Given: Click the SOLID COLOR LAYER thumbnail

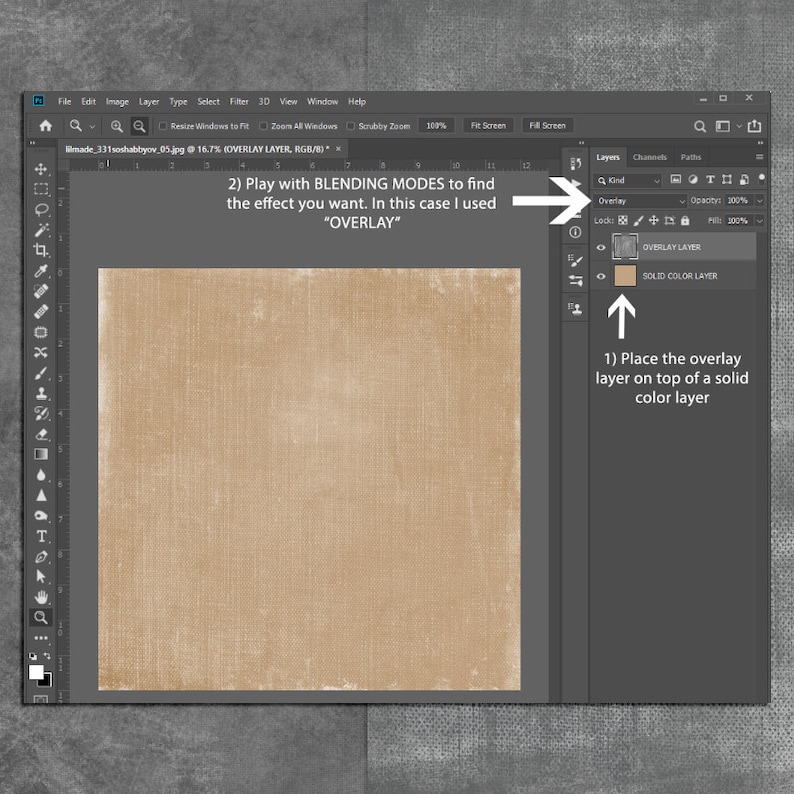Looking at the screenshot, I should pos(625,276).
